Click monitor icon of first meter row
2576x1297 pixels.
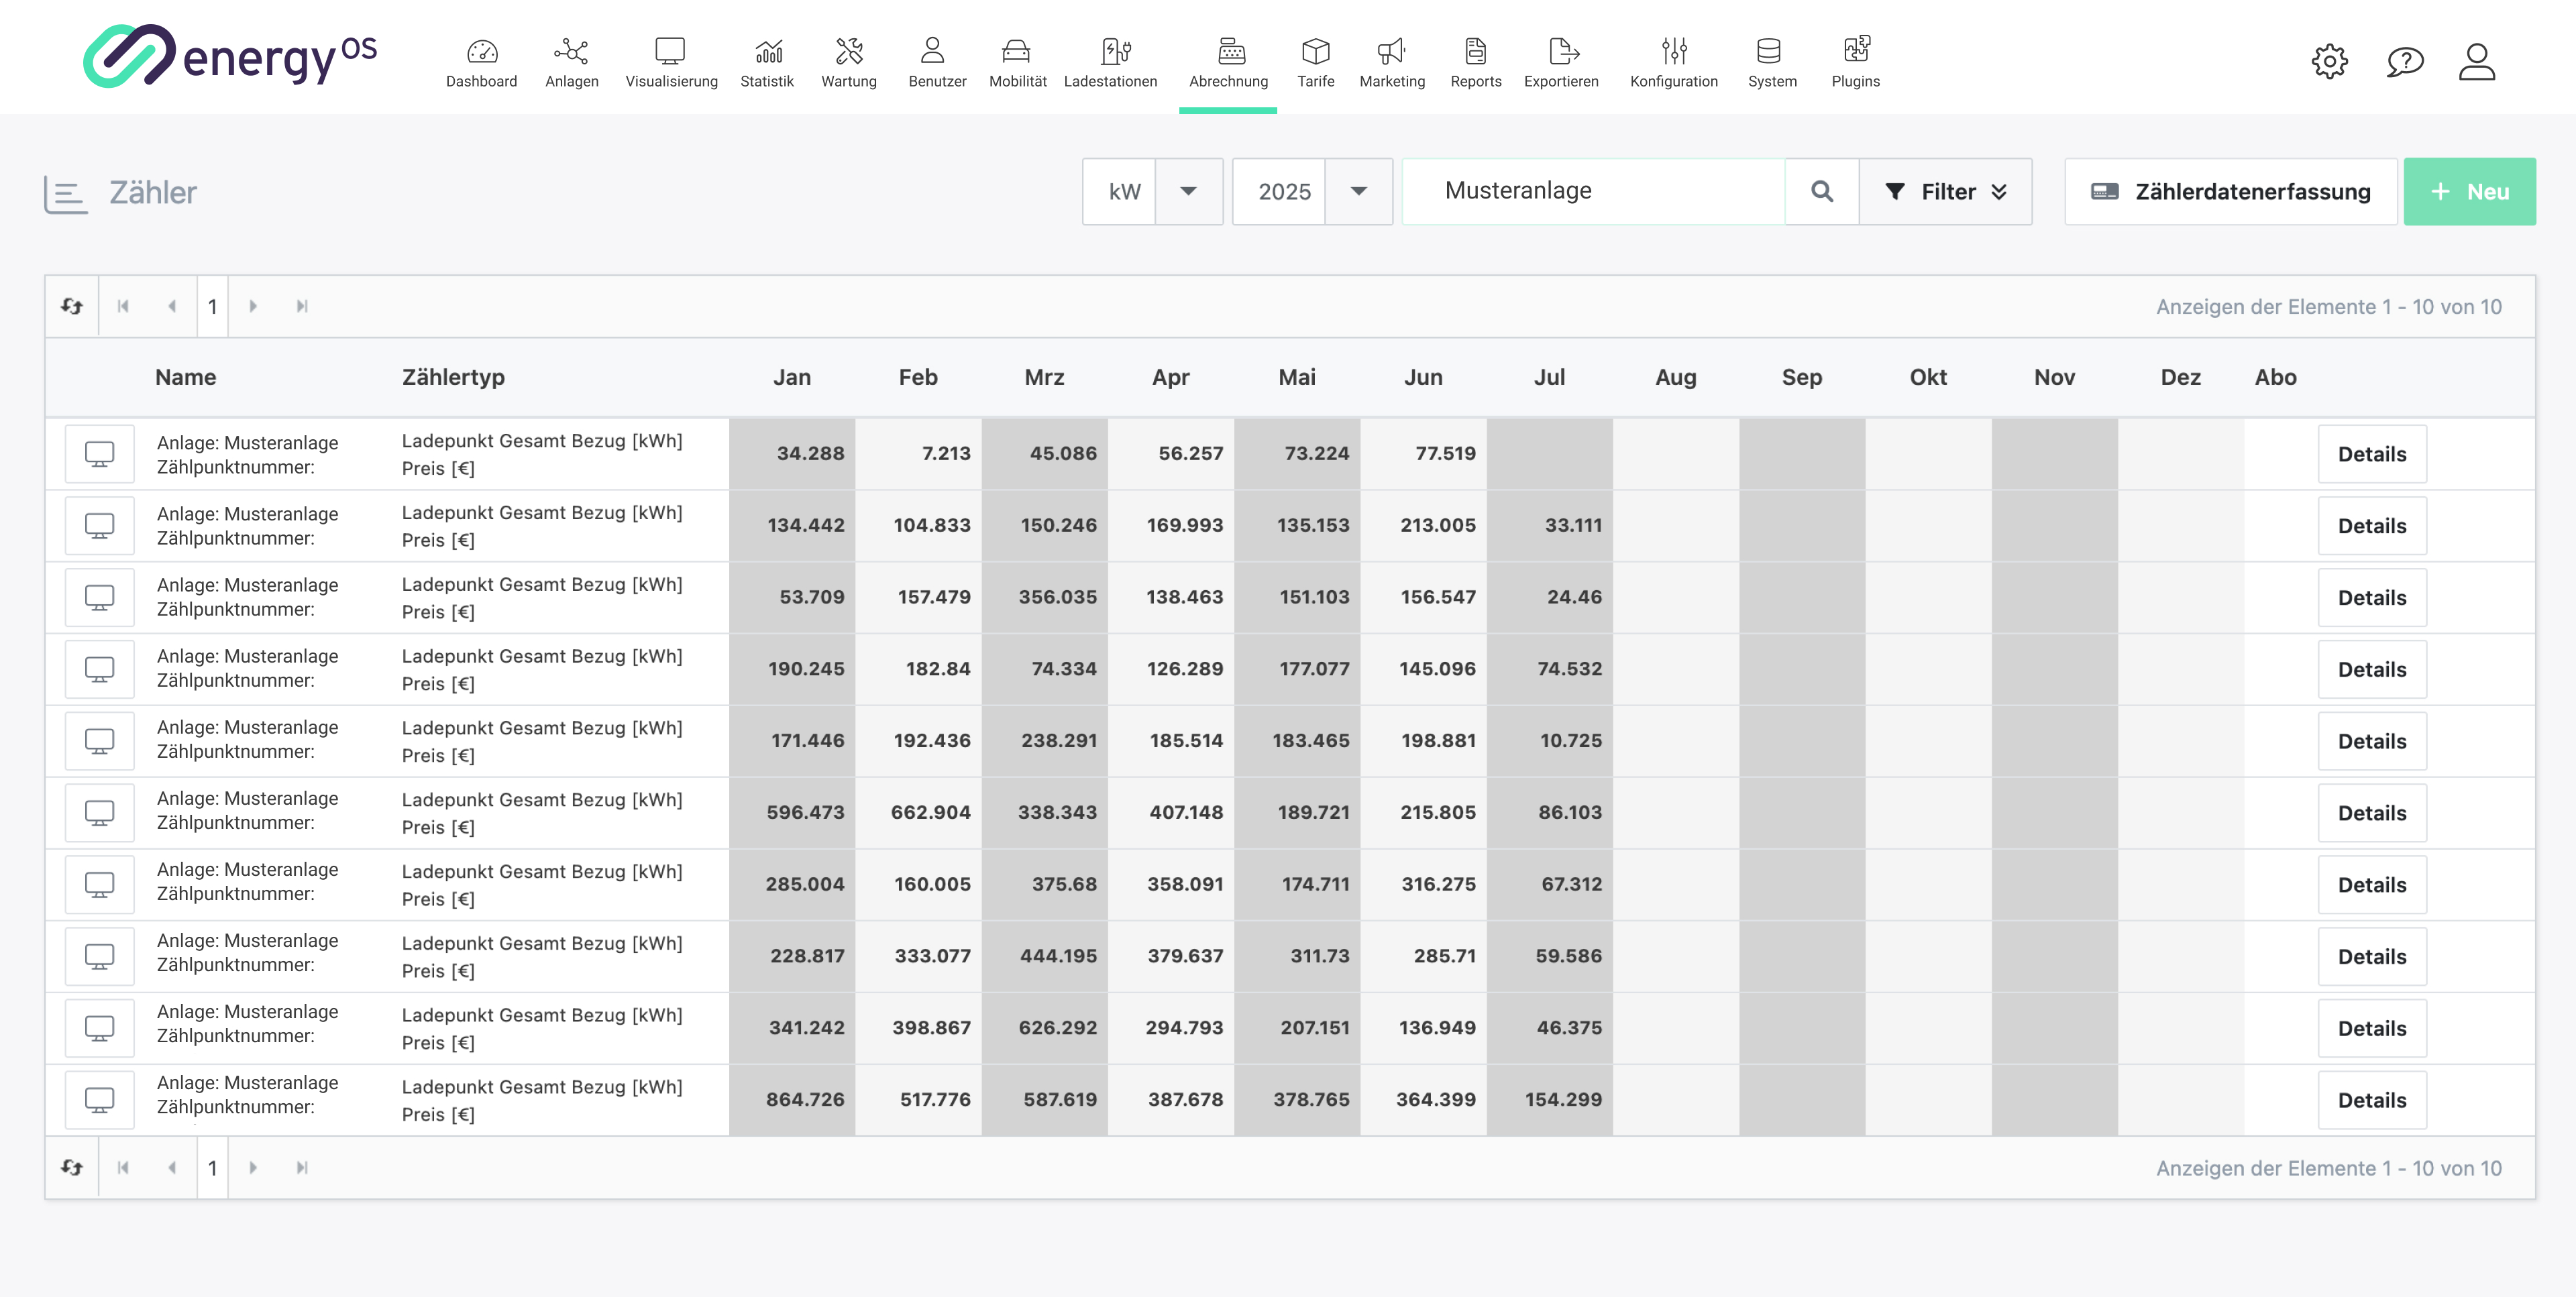(99, 454)
